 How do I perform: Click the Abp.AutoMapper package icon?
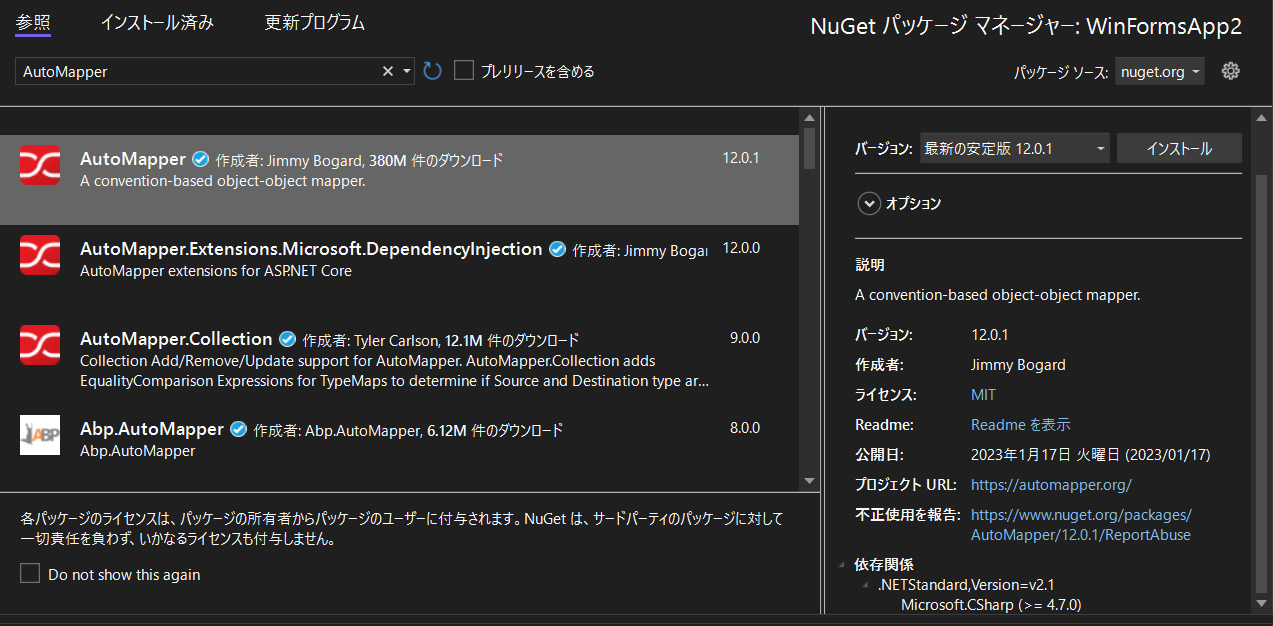(40, 435)
